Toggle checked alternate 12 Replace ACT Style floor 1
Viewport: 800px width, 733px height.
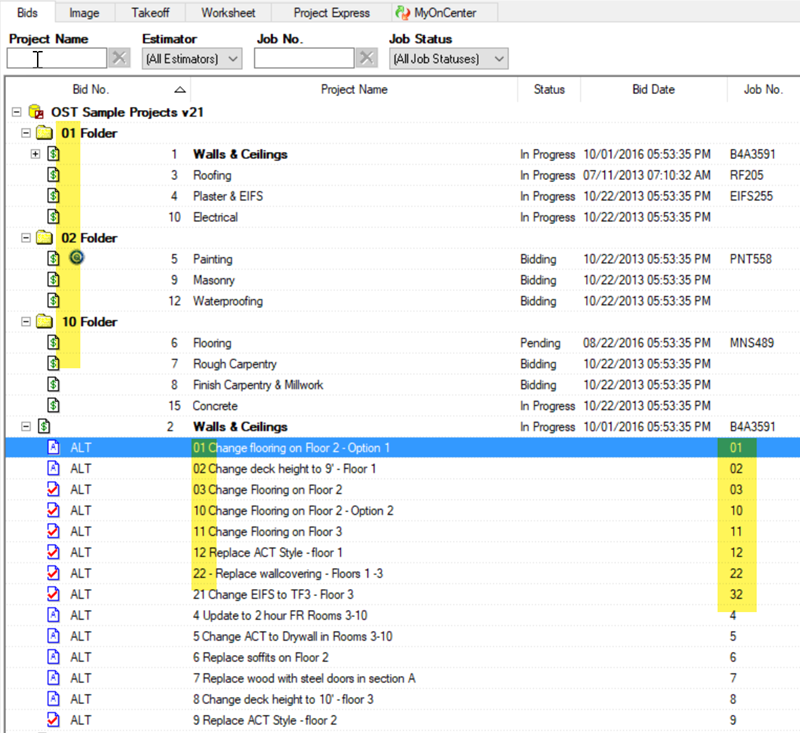coord(54,552)
